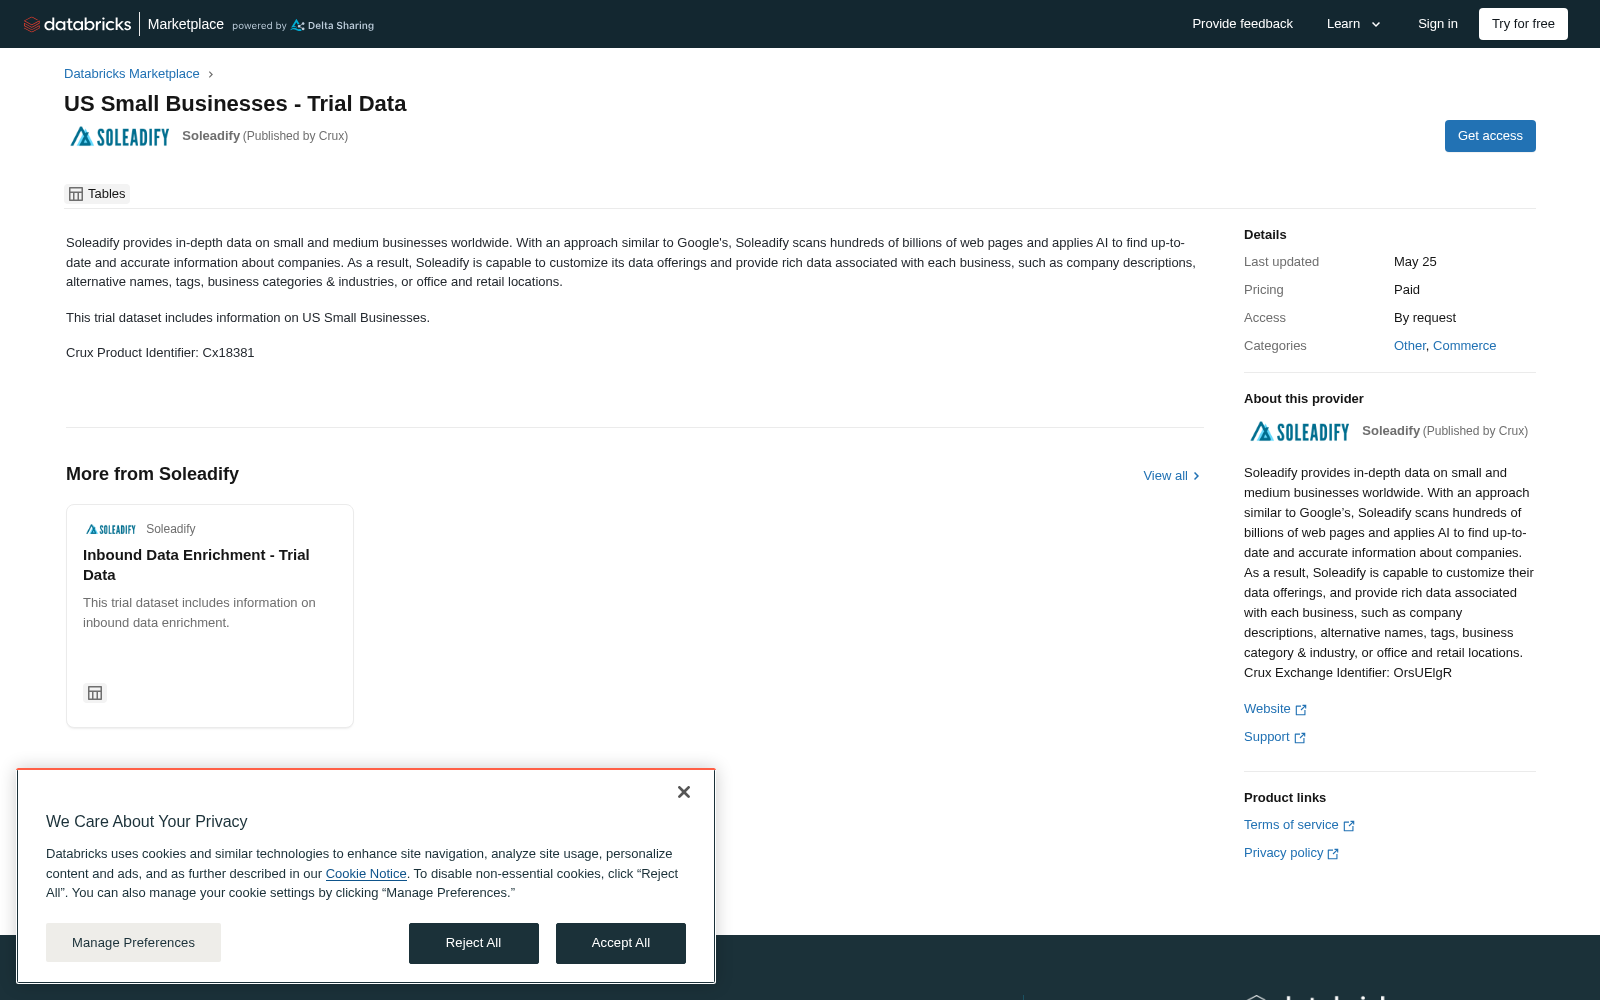Click the Get access button
Screen dimensions: 1600x1000
coord(1490,136)
